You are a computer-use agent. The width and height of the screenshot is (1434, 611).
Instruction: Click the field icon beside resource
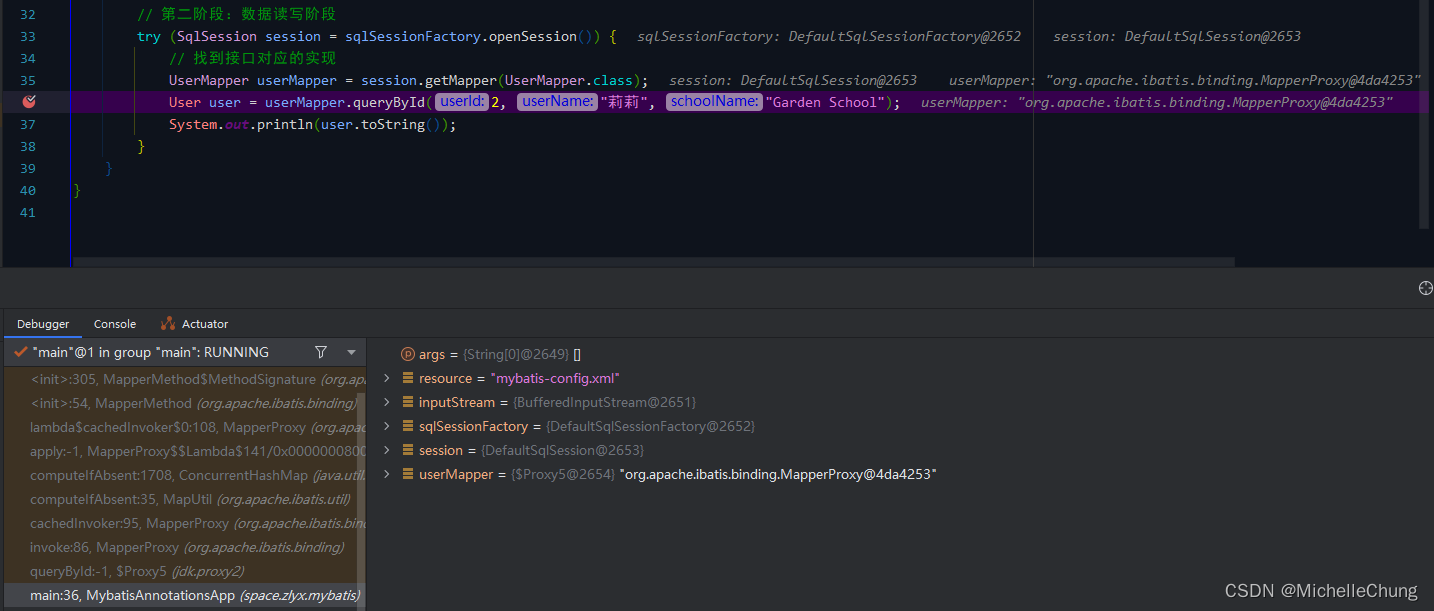click(x=408, y=378)
